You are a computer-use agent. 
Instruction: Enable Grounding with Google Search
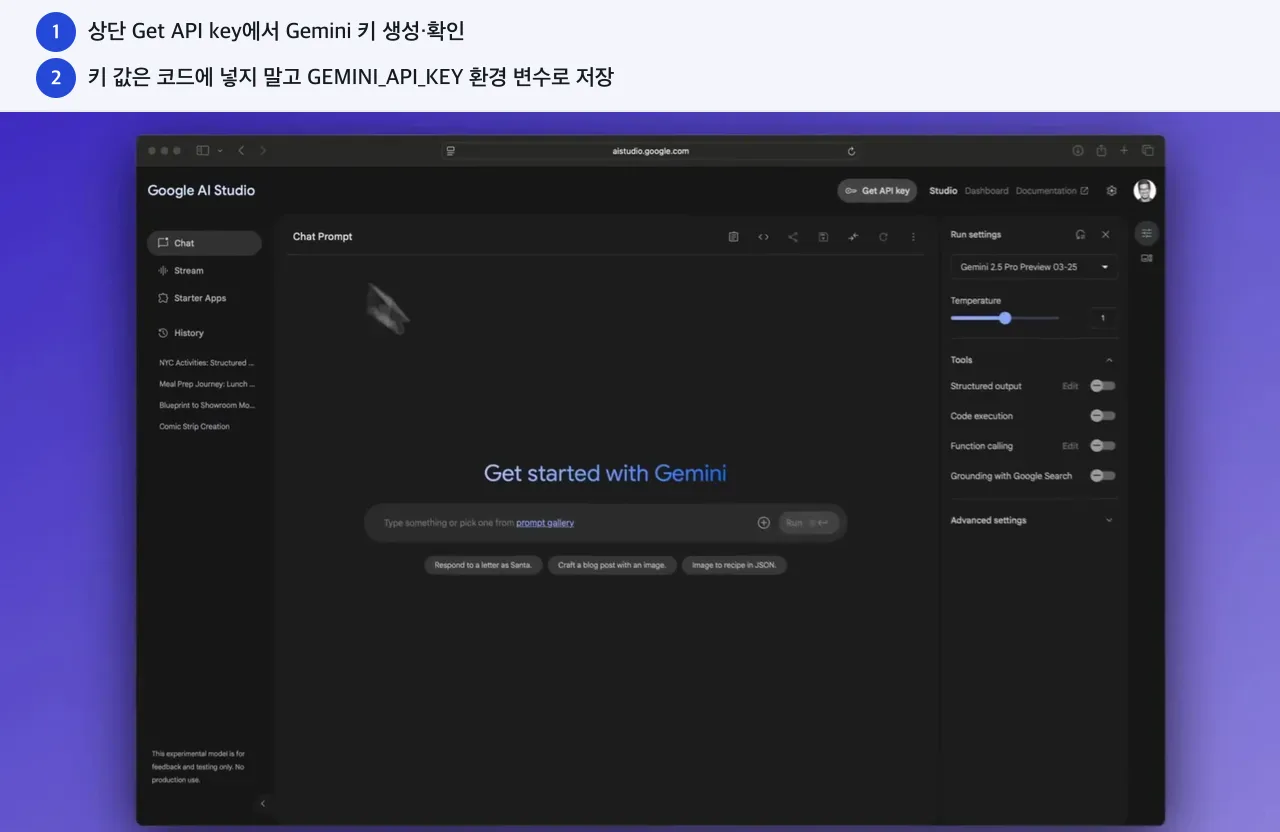(1103, 476)
